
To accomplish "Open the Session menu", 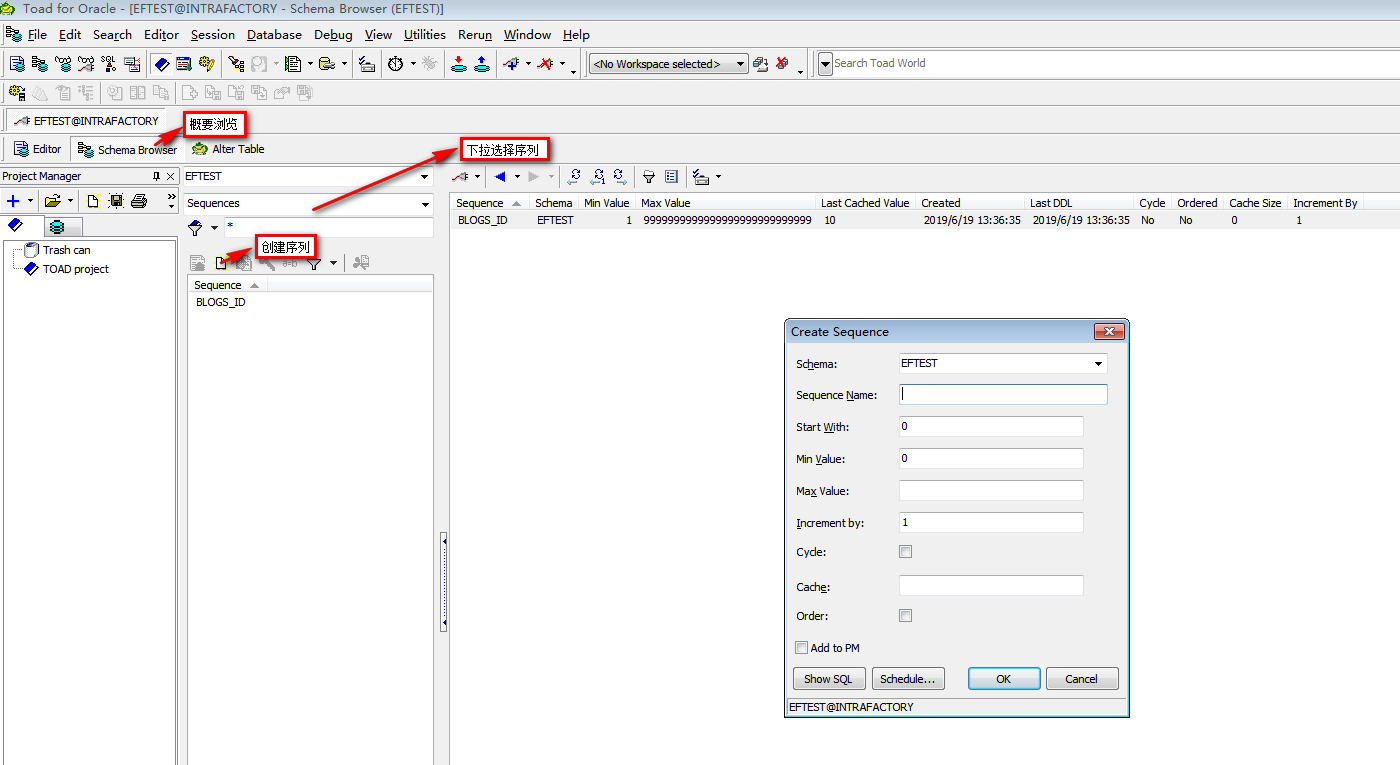I will (213, 35).
